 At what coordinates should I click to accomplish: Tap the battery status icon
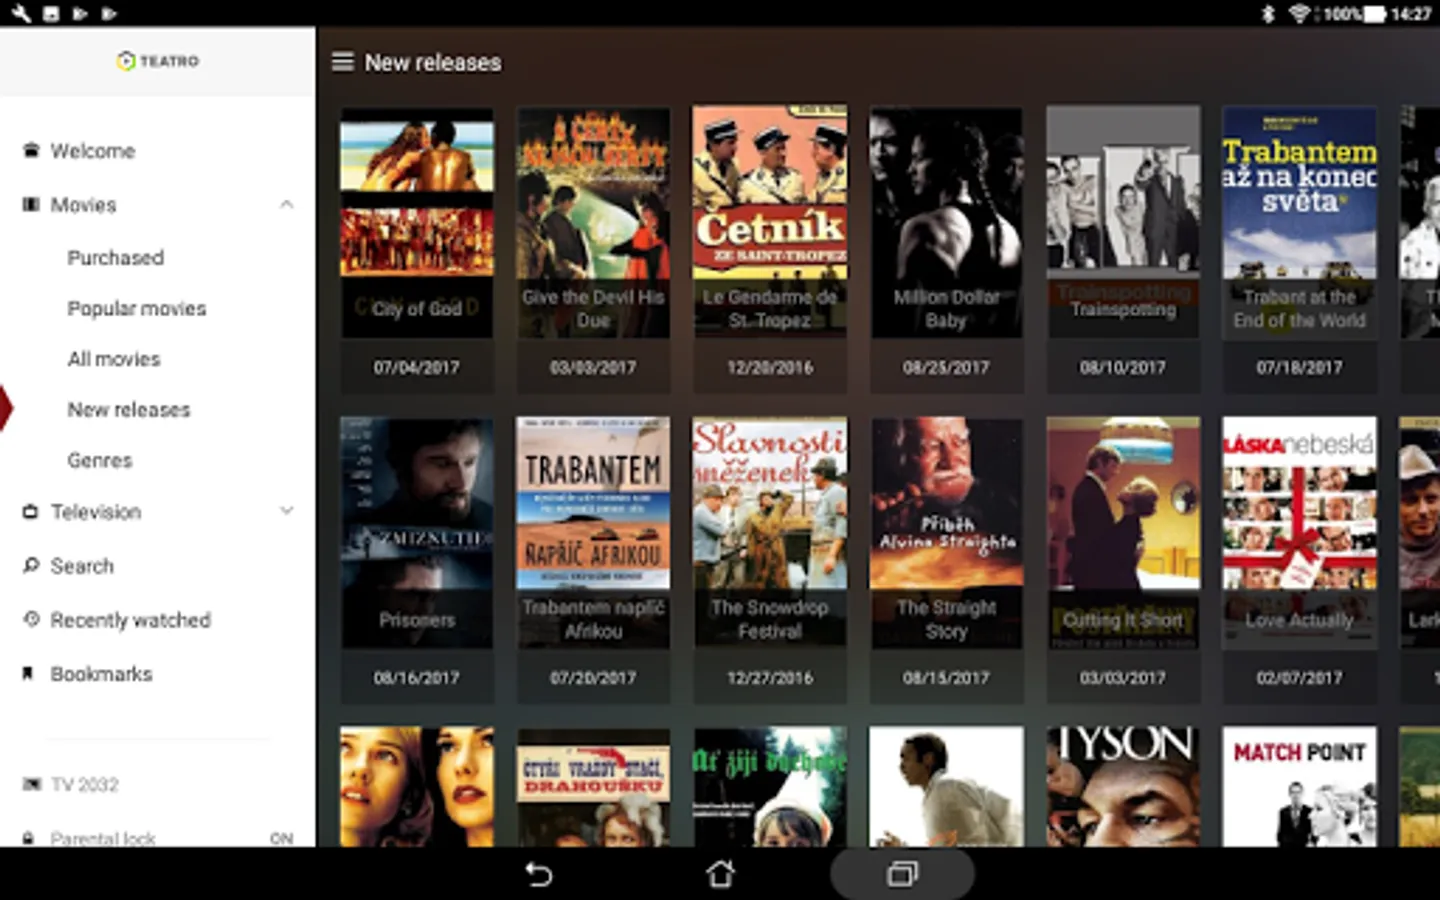tap(1376, 14)
